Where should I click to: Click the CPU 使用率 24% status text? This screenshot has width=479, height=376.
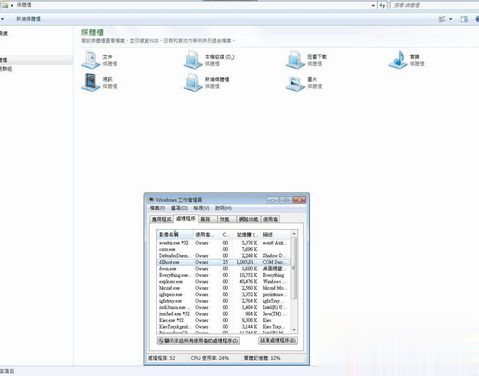pos(210,358)
